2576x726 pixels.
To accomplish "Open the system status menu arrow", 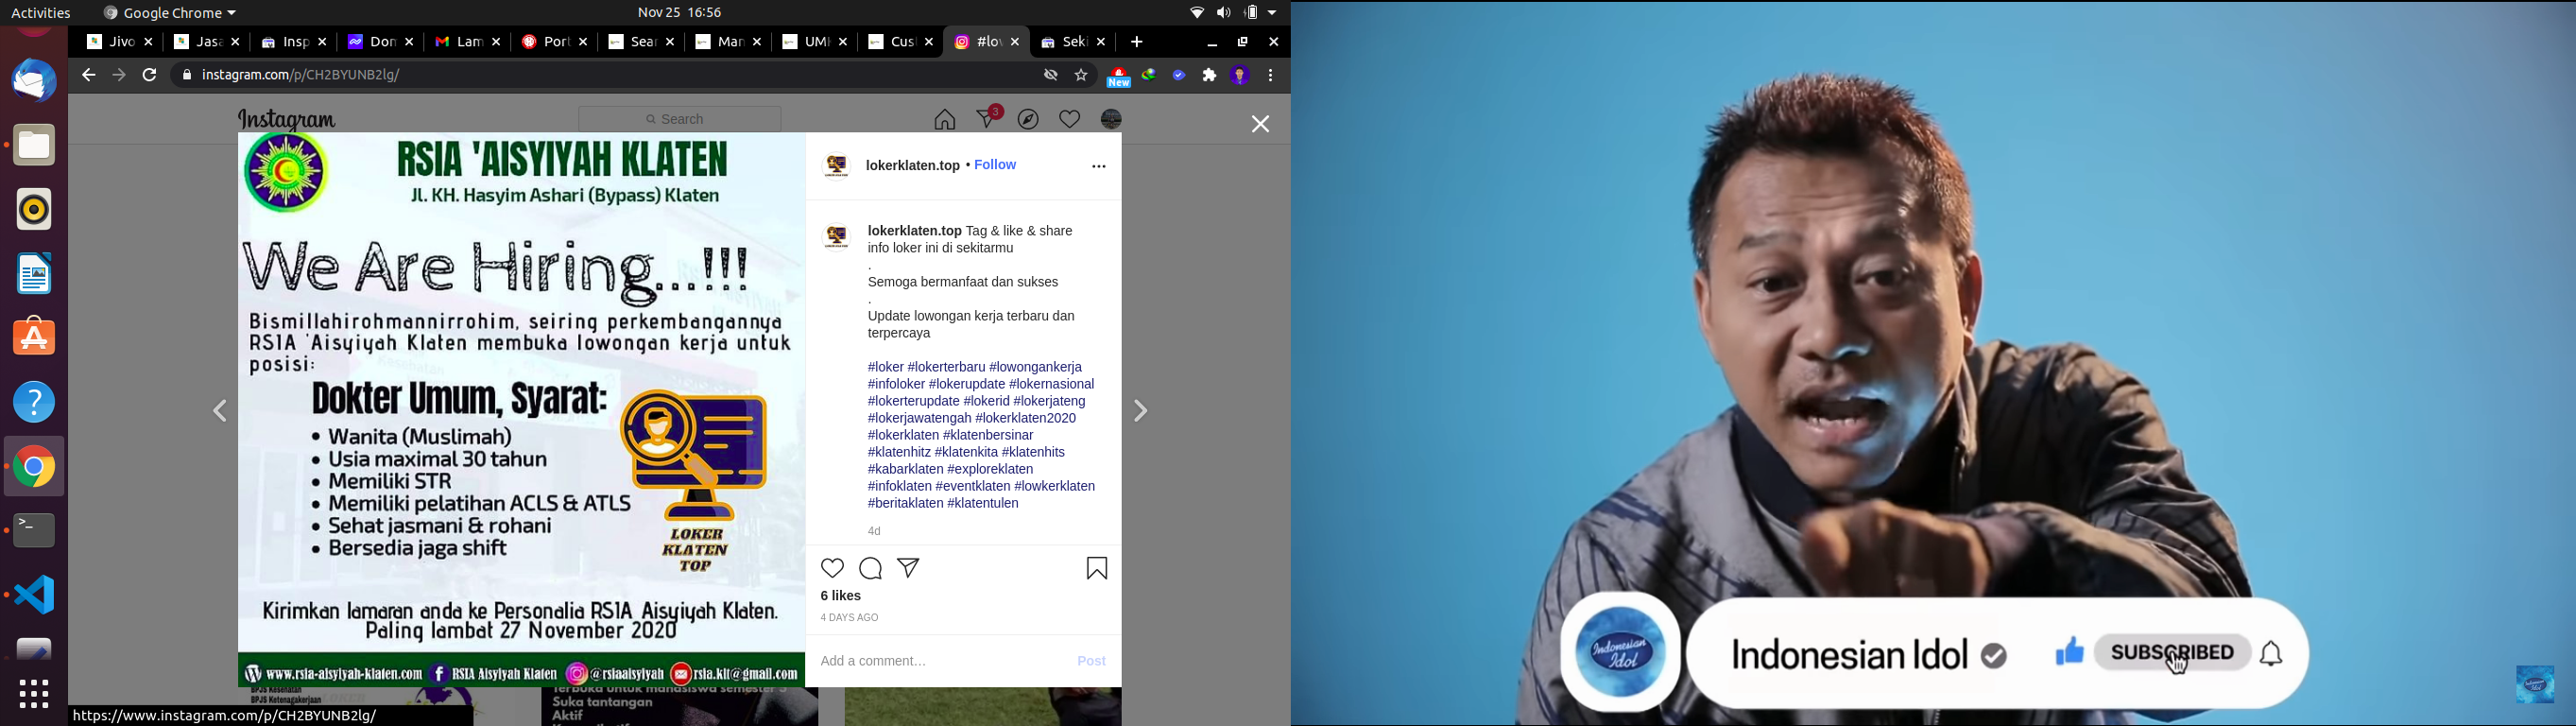I will (x=1272, y=13).
